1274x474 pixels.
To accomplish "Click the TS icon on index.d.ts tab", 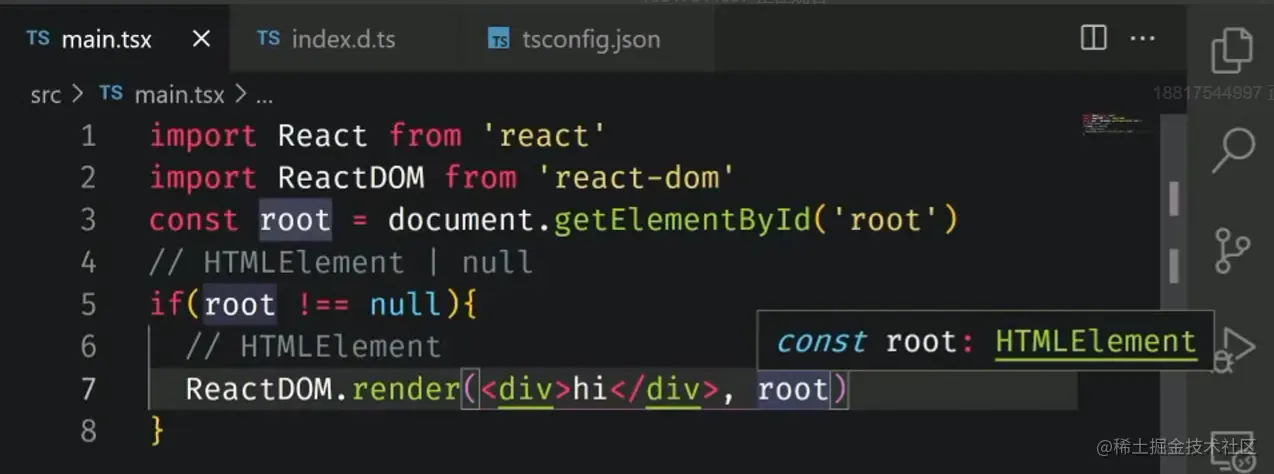I will tap(268, 38).
